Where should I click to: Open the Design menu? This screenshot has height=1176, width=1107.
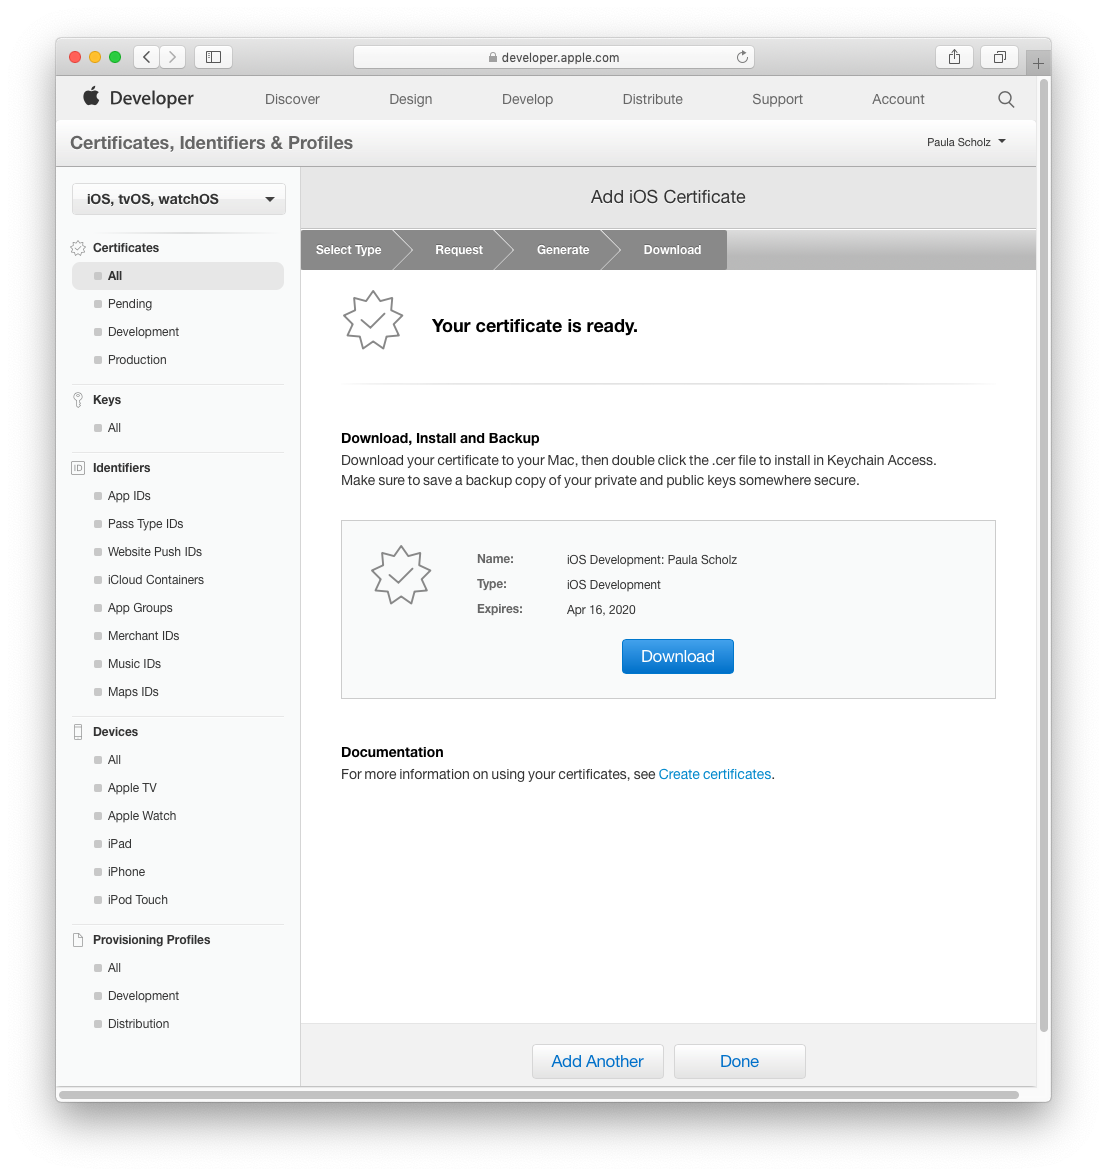pyautogui.click(x=410, y=99)
